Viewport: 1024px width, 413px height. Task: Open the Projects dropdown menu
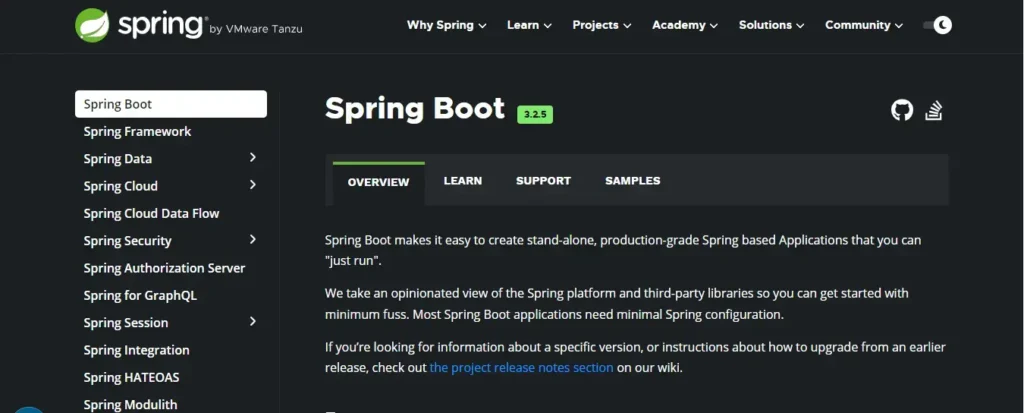click(601, 25)
